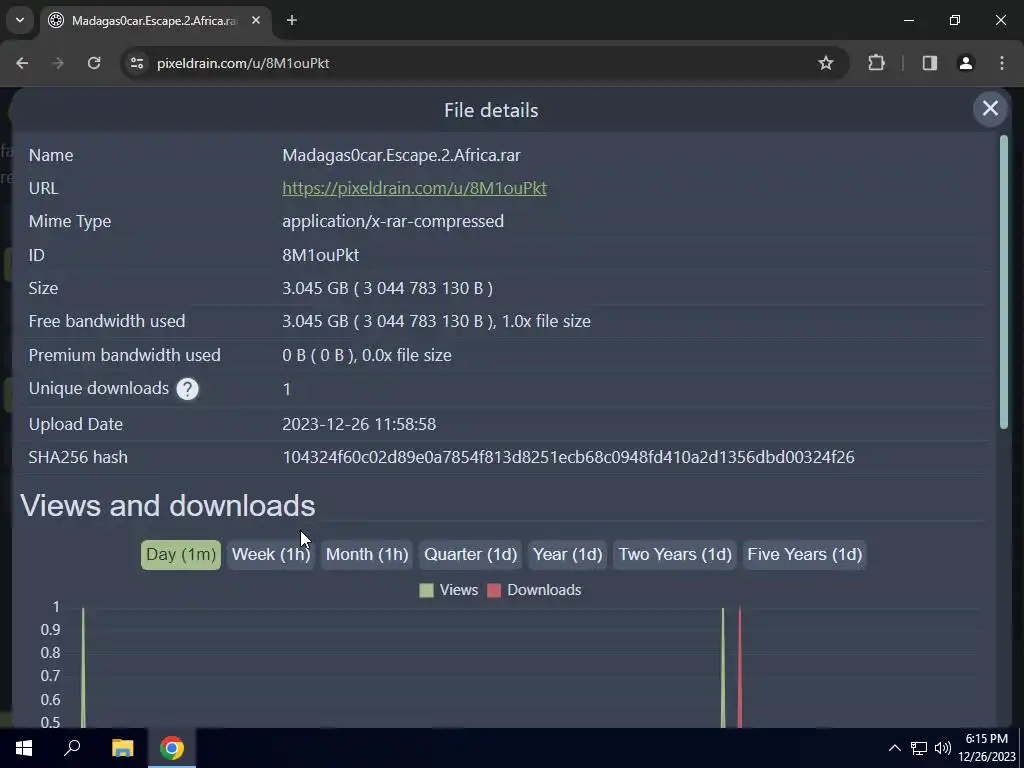Open the pixeldrain.com/u/8M1ouPkt URL link
The image size is (1024, 768).
[x=414, y=188]
